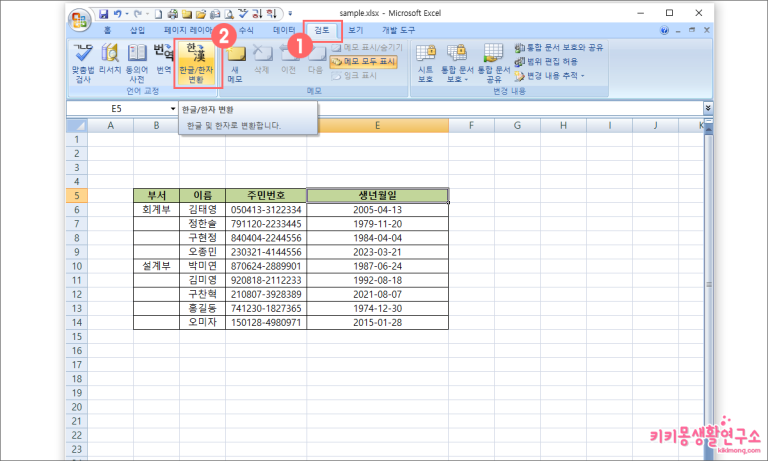The width and height of the screenshot is (768, 461).
Task: Click 통합 문서 보호와 공유 button
Action: [559, 48]
